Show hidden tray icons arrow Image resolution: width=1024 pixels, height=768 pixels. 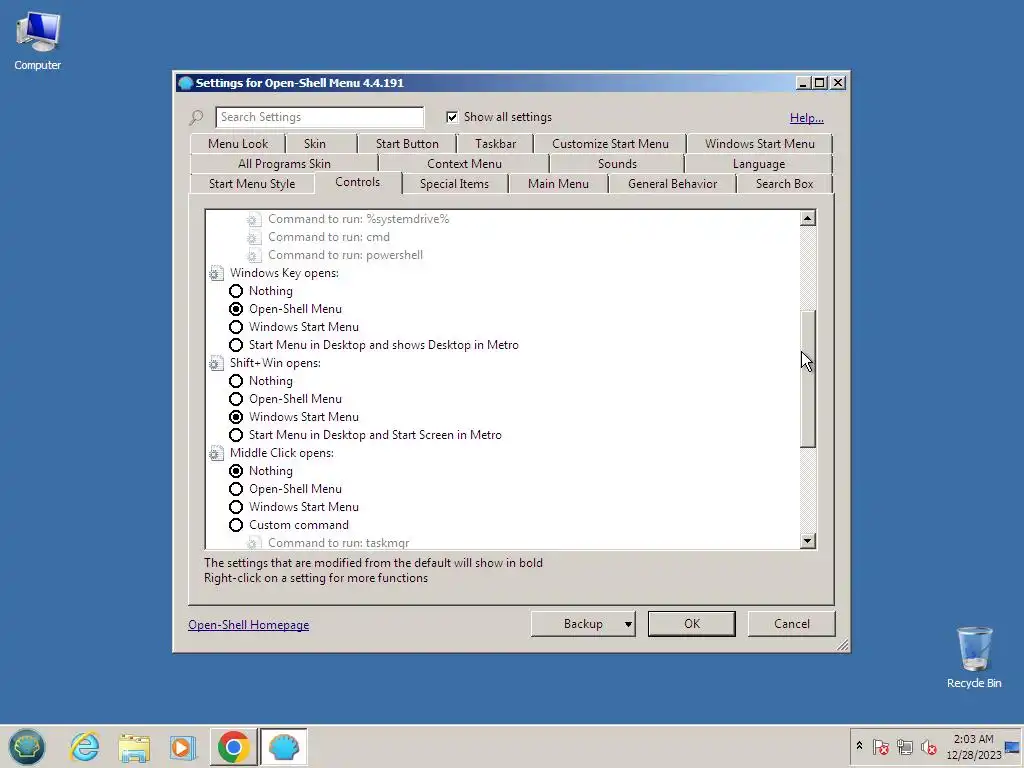(859, 746)
